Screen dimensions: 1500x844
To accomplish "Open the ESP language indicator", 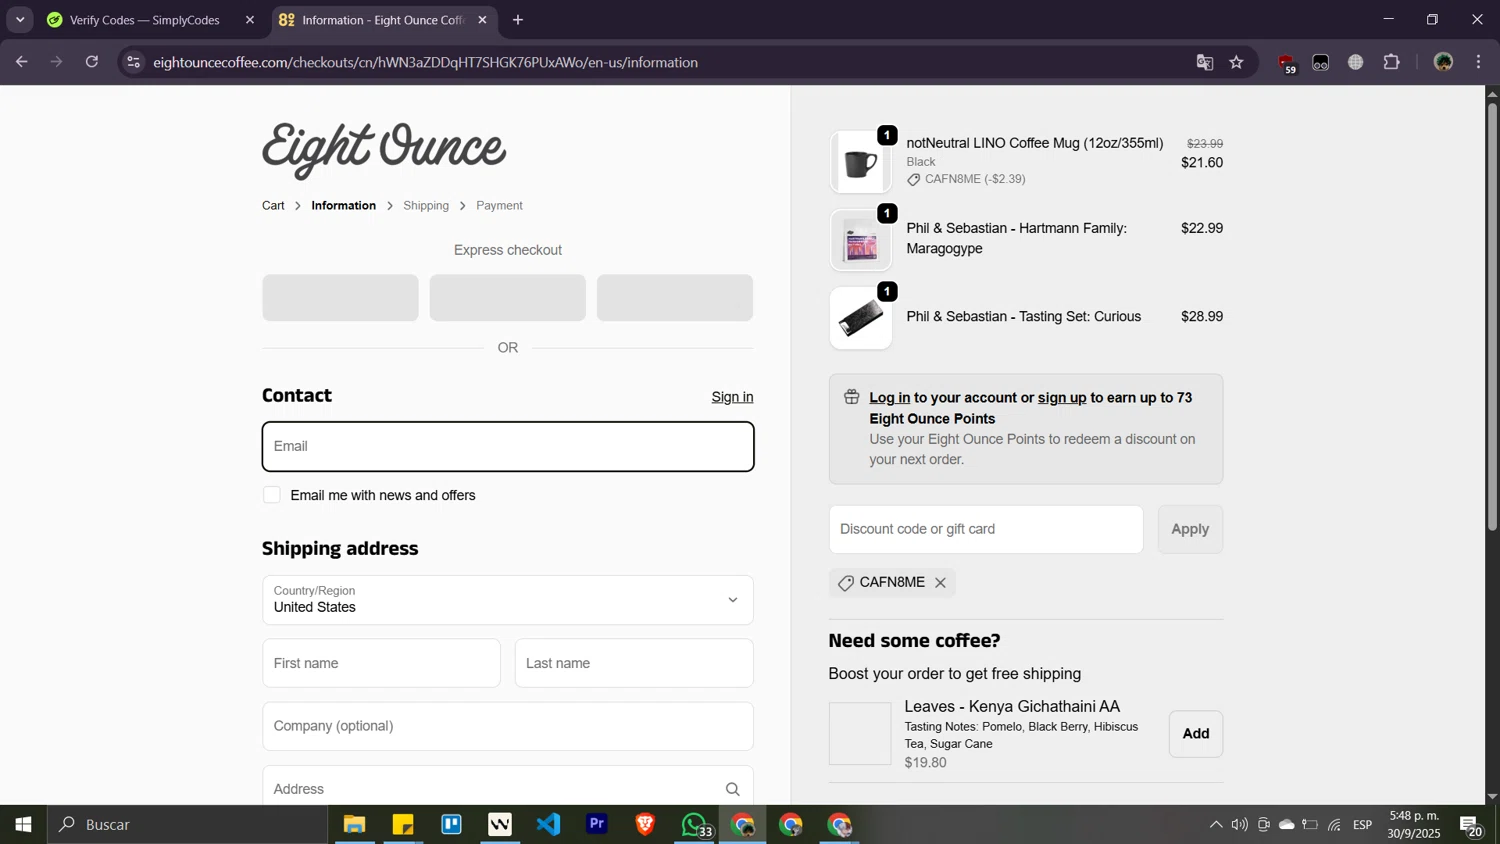I will tap(1363, 825).
